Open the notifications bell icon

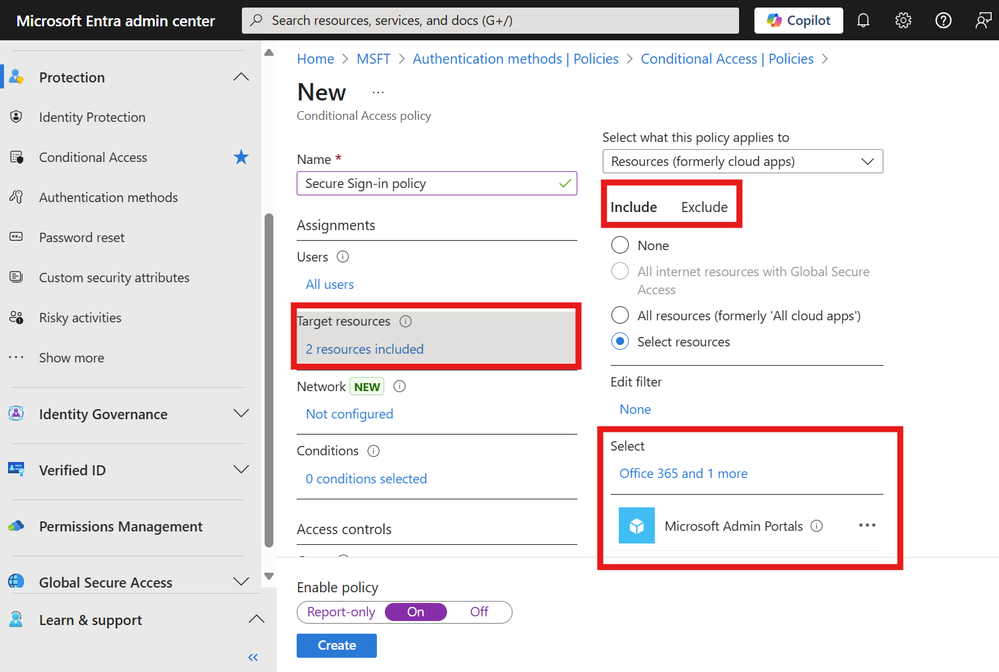[864, 20]
